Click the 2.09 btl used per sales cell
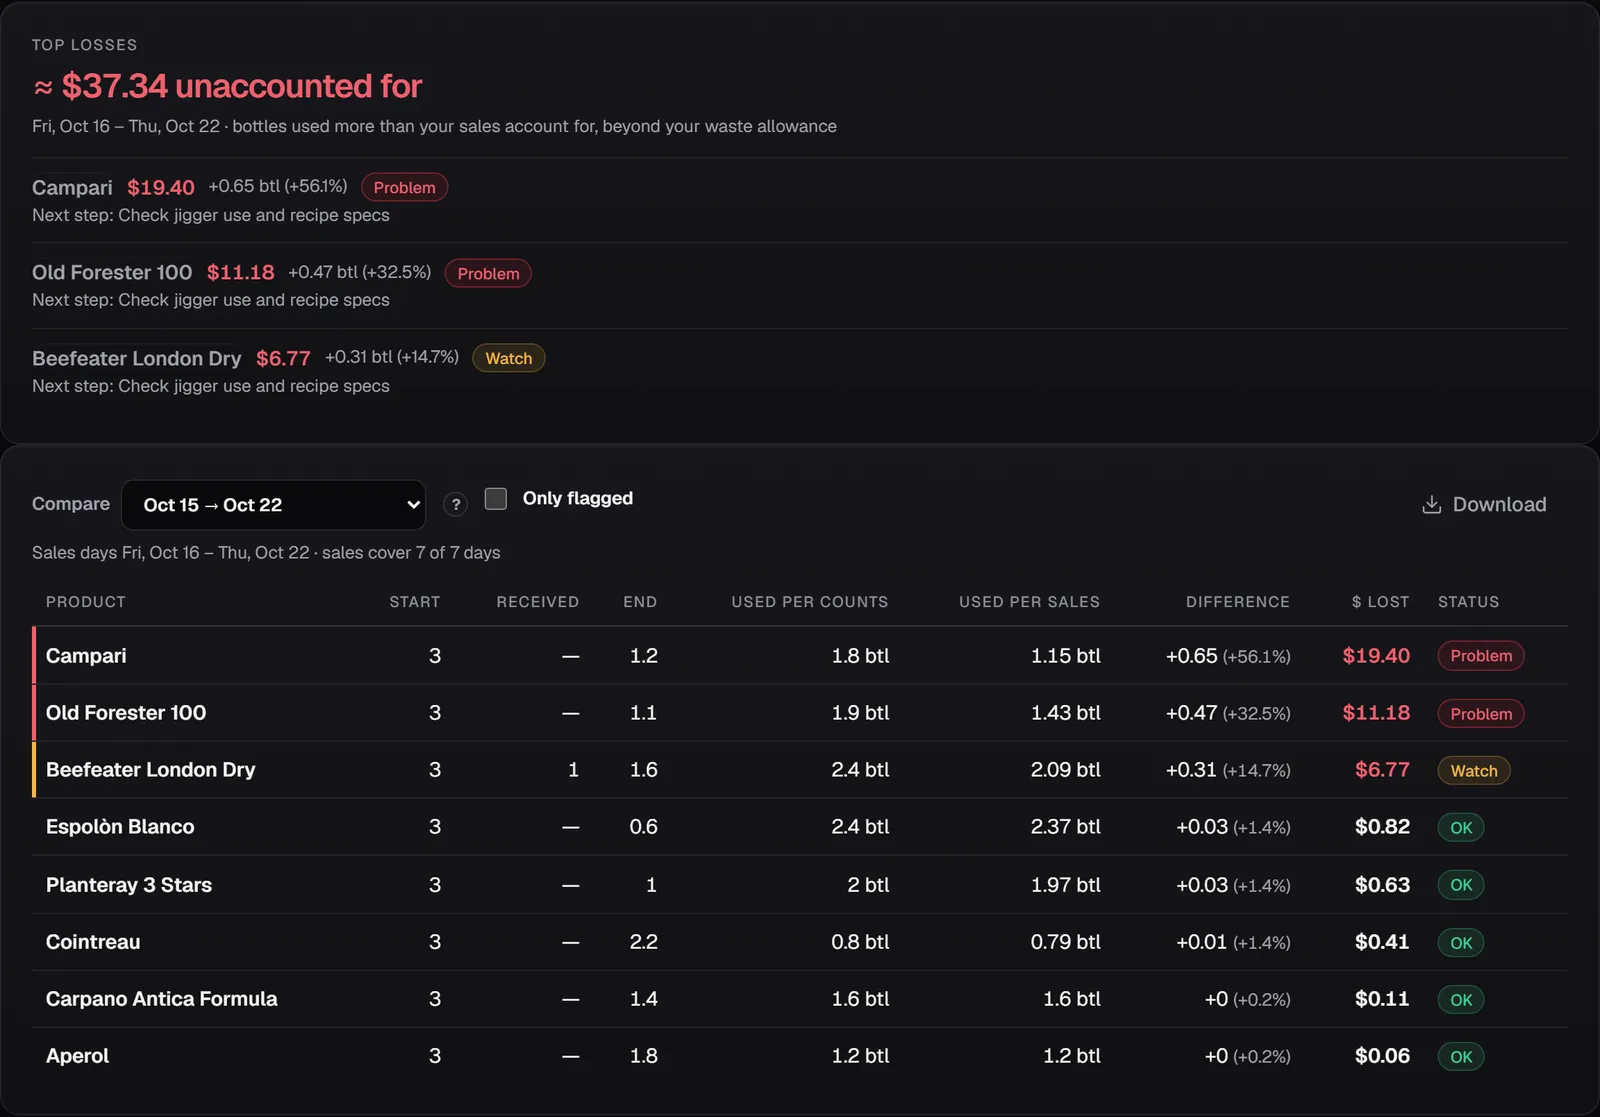Screen dimensions: 1600x1117 (x=1065, y=770)
